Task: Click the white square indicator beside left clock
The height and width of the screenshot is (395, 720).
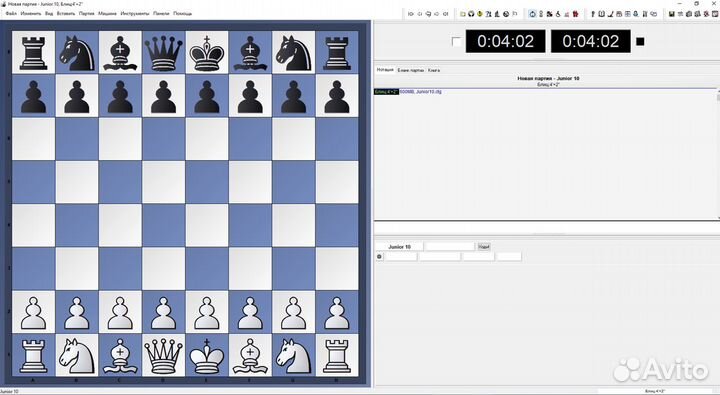Action: tap(456, 42)
